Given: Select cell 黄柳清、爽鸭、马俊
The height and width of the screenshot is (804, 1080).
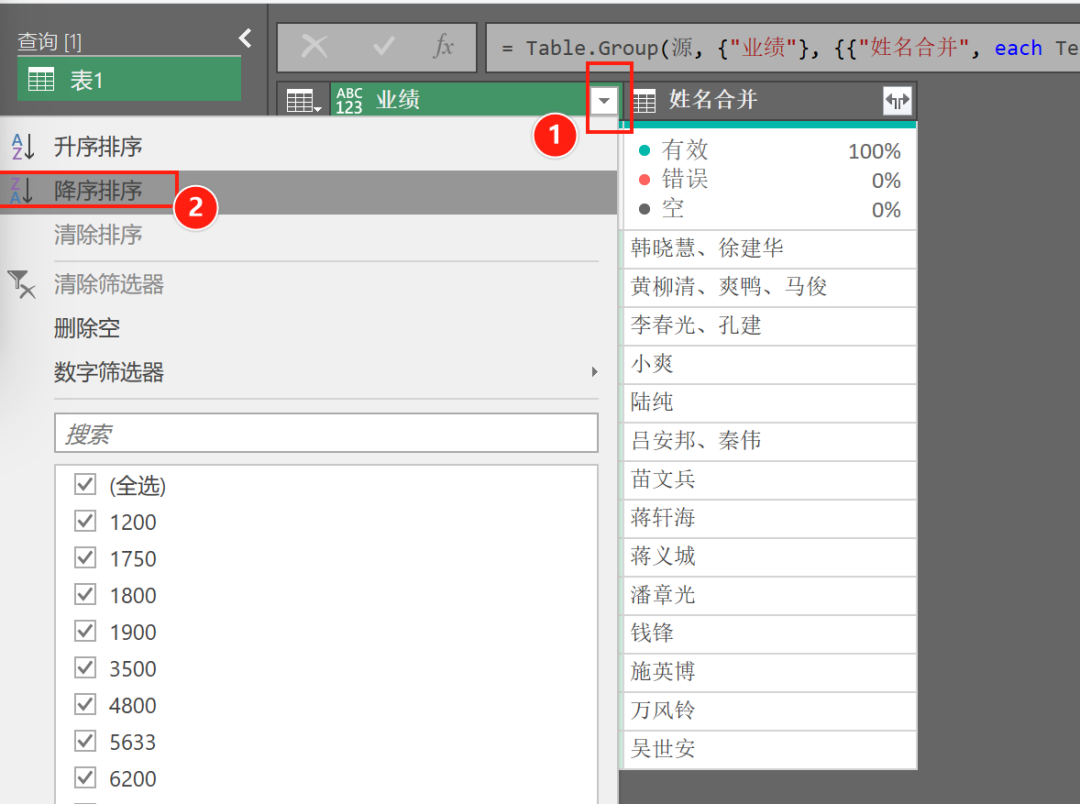Looking at the screenshot, I should [x=770, y=287].
